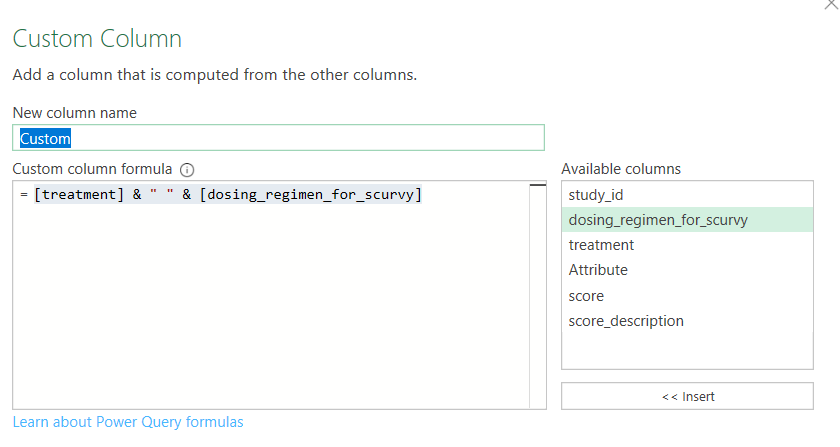Click the << Insert button

coord(687,396)
